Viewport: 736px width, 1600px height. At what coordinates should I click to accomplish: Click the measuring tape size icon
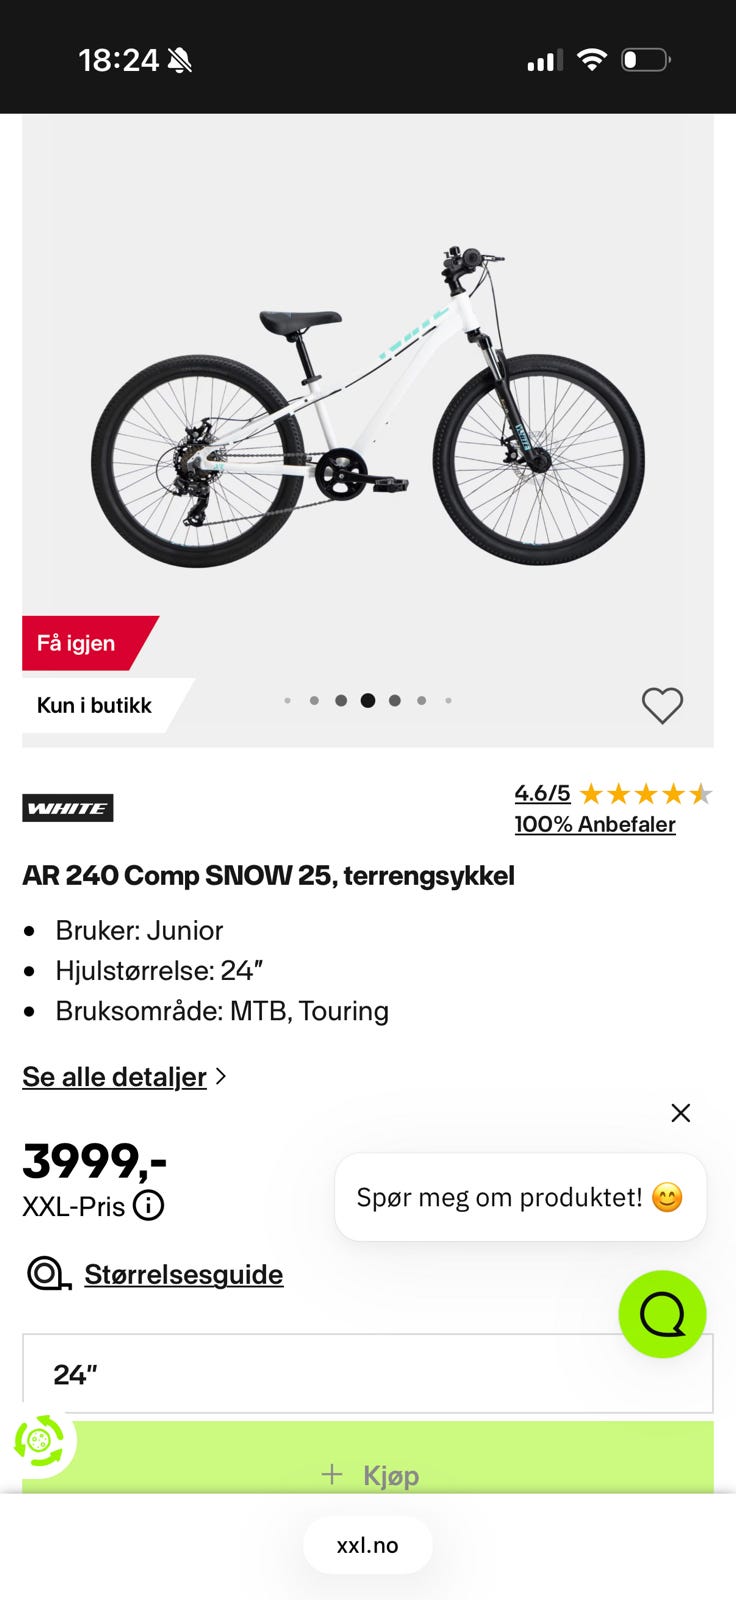48,1274
